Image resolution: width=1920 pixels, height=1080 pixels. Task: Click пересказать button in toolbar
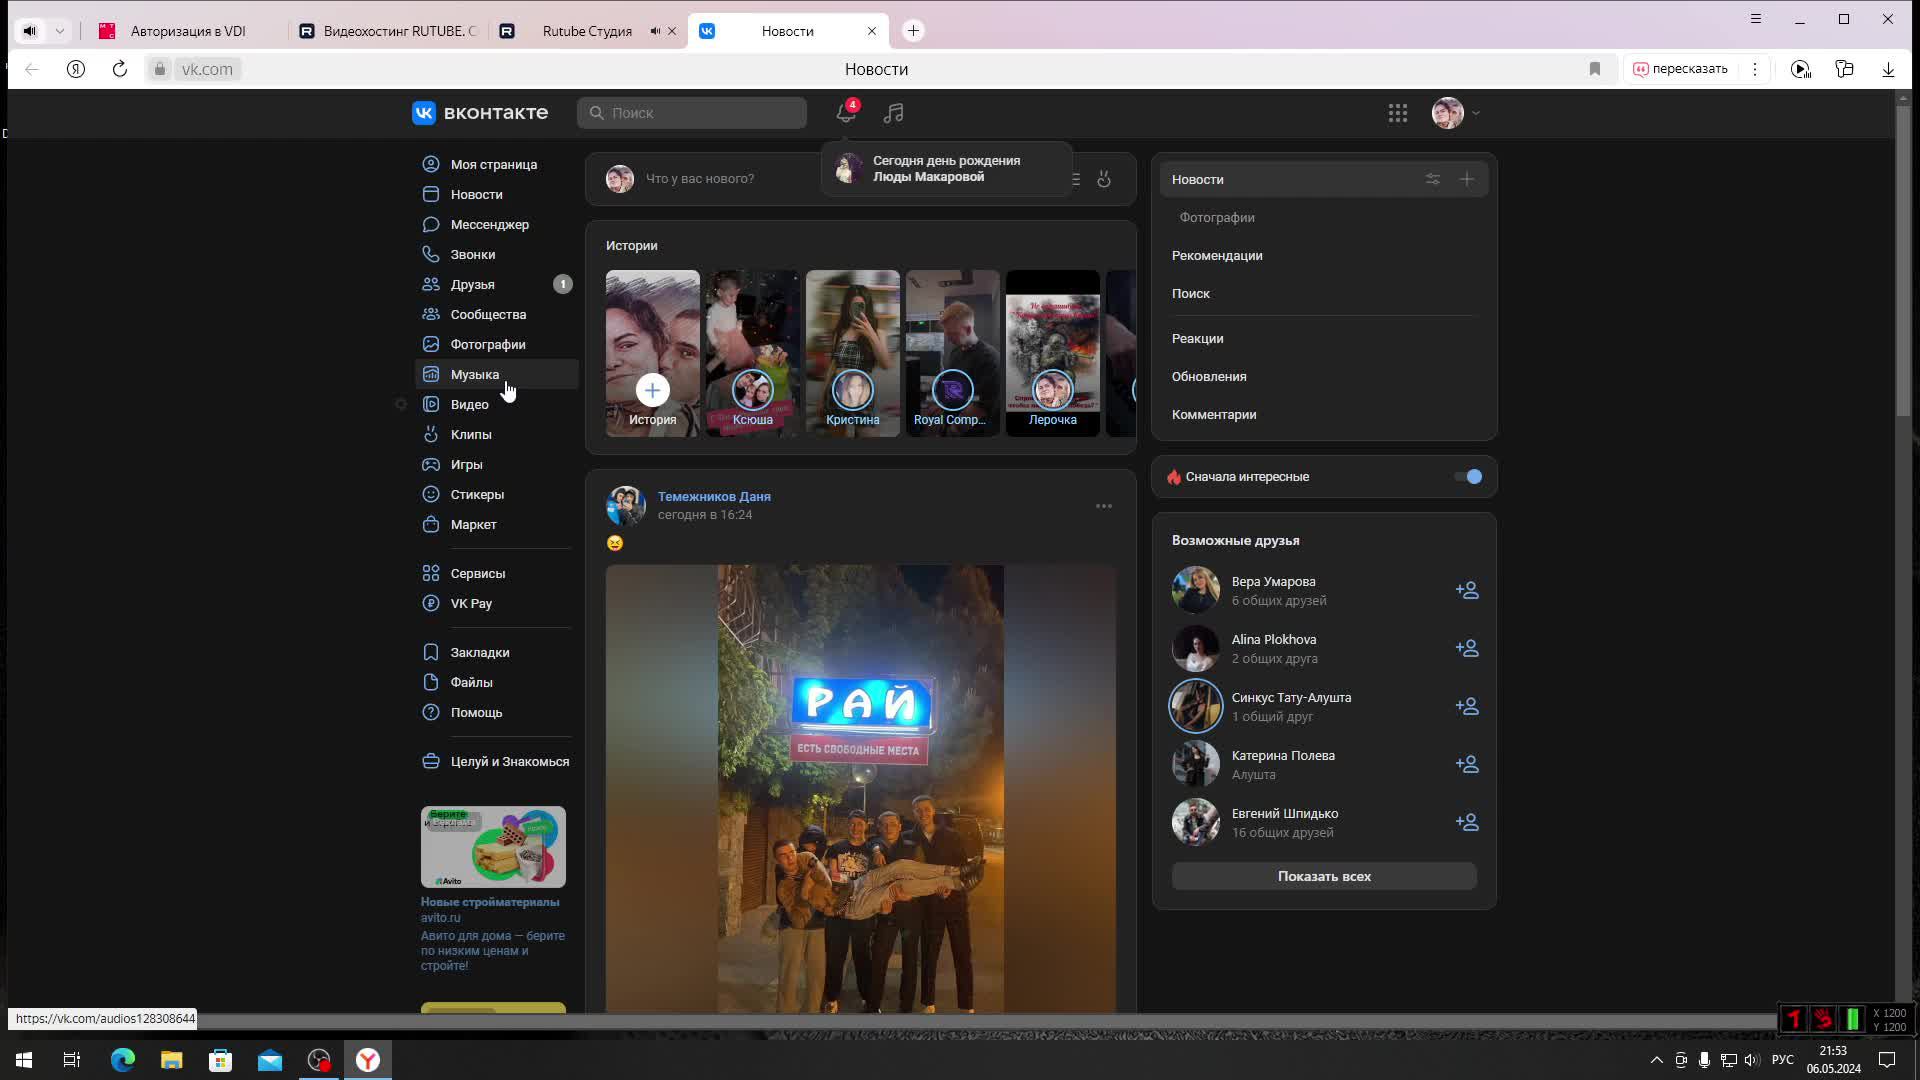[1681, 69]
